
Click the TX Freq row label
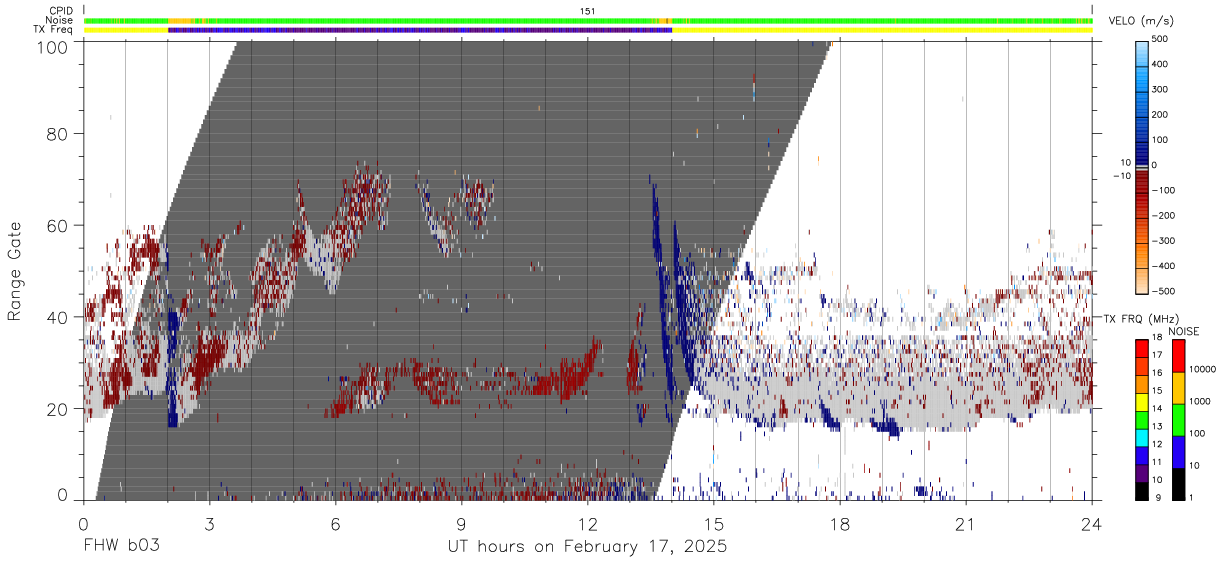coord(55,30)
